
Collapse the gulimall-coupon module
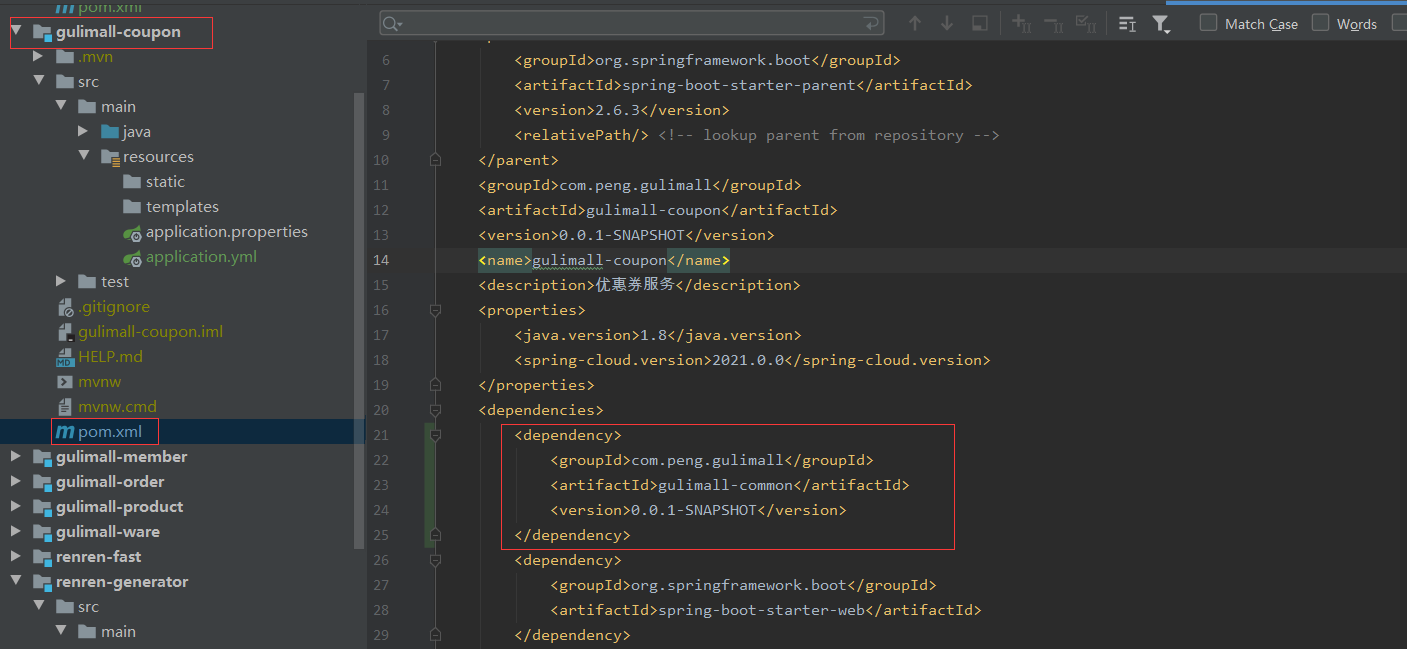(17, 32)
